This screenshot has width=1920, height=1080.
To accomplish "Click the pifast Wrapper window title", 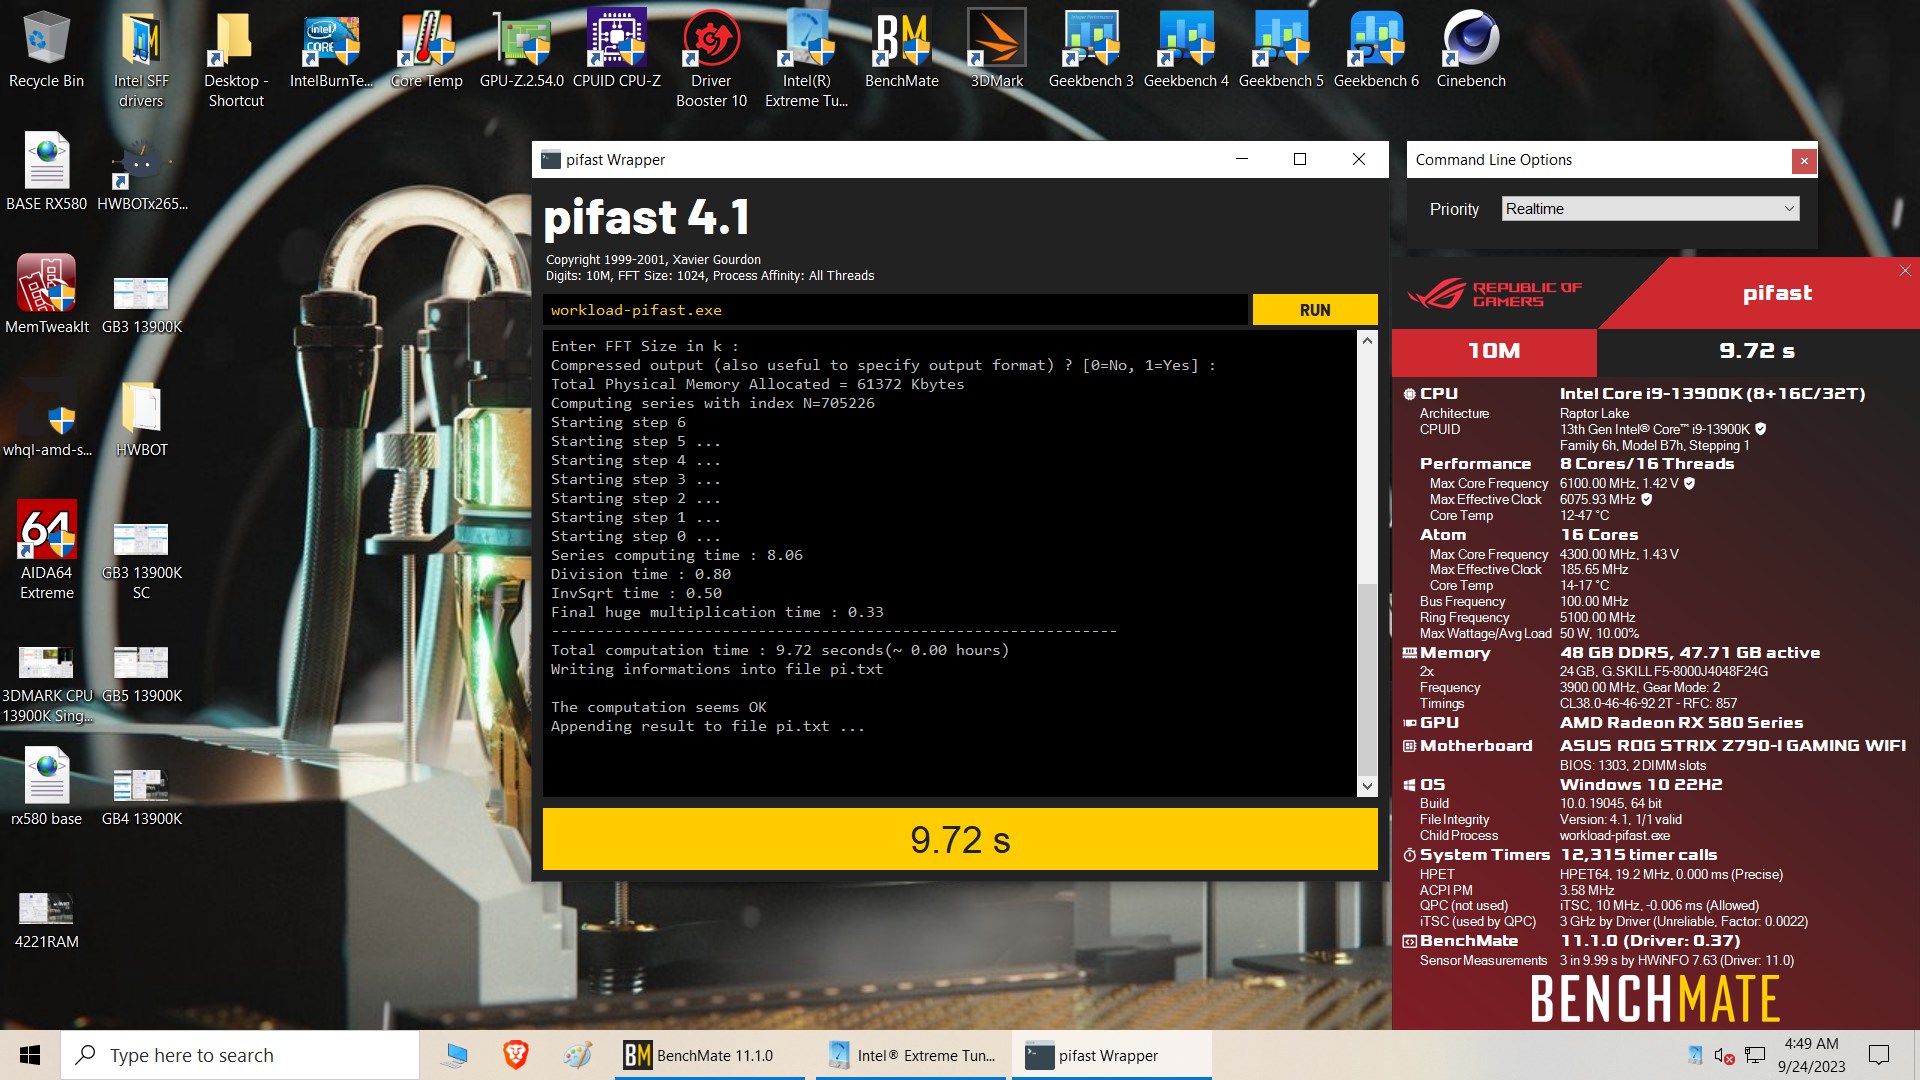I will coord(615,160).
